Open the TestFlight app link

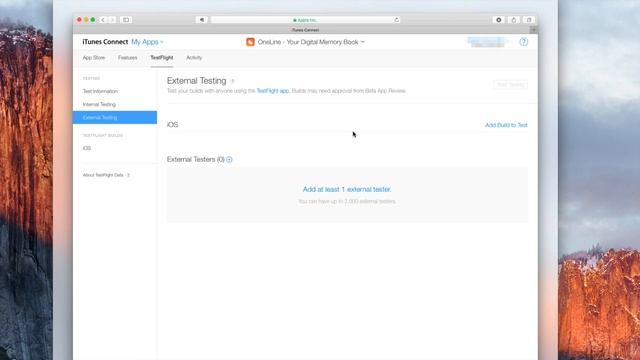(273, 91)
